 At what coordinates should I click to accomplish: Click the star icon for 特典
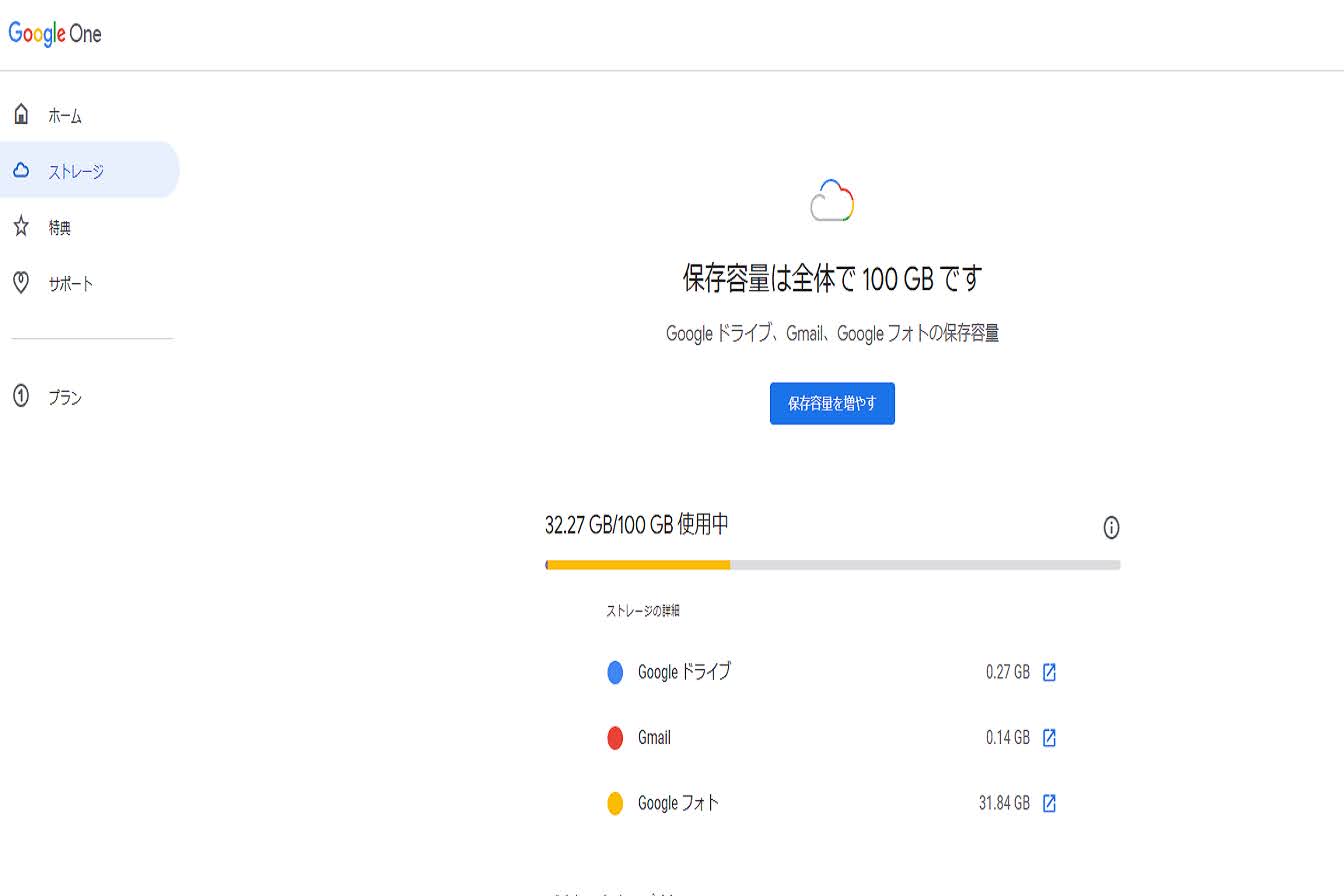pyautogui.click(x=21, y=227)
